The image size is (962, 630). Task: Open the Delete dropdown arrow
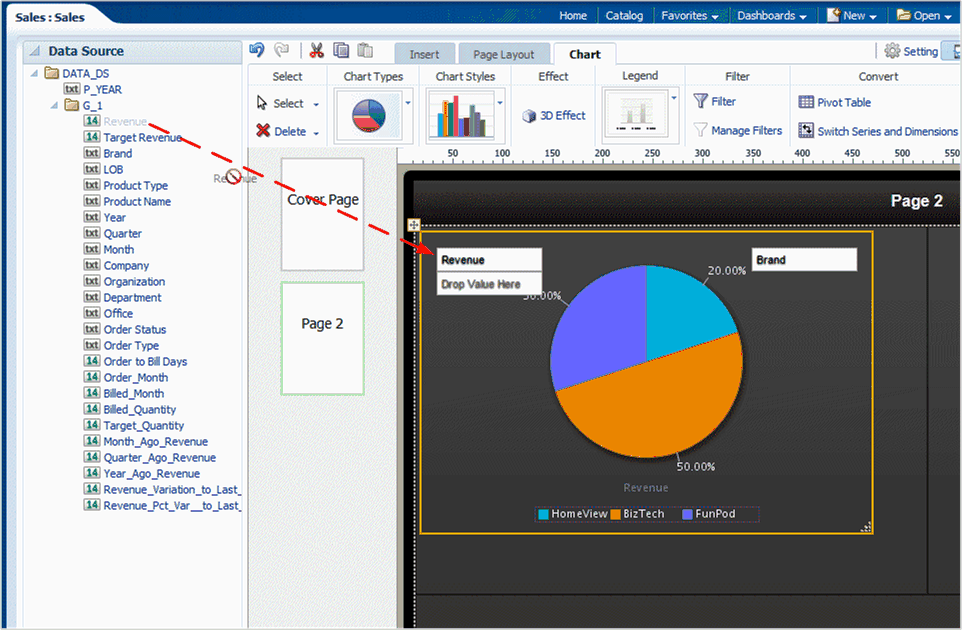[x=316, y=133]
